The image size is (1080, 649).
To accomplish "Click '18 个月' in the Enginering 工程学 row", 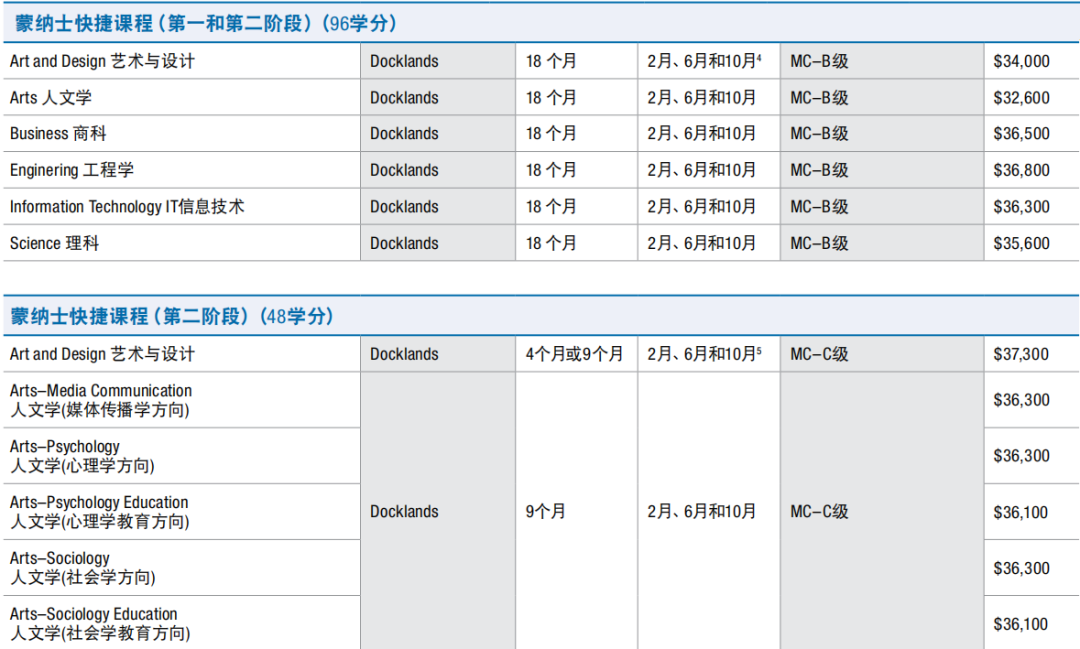I will pos(551,170).
